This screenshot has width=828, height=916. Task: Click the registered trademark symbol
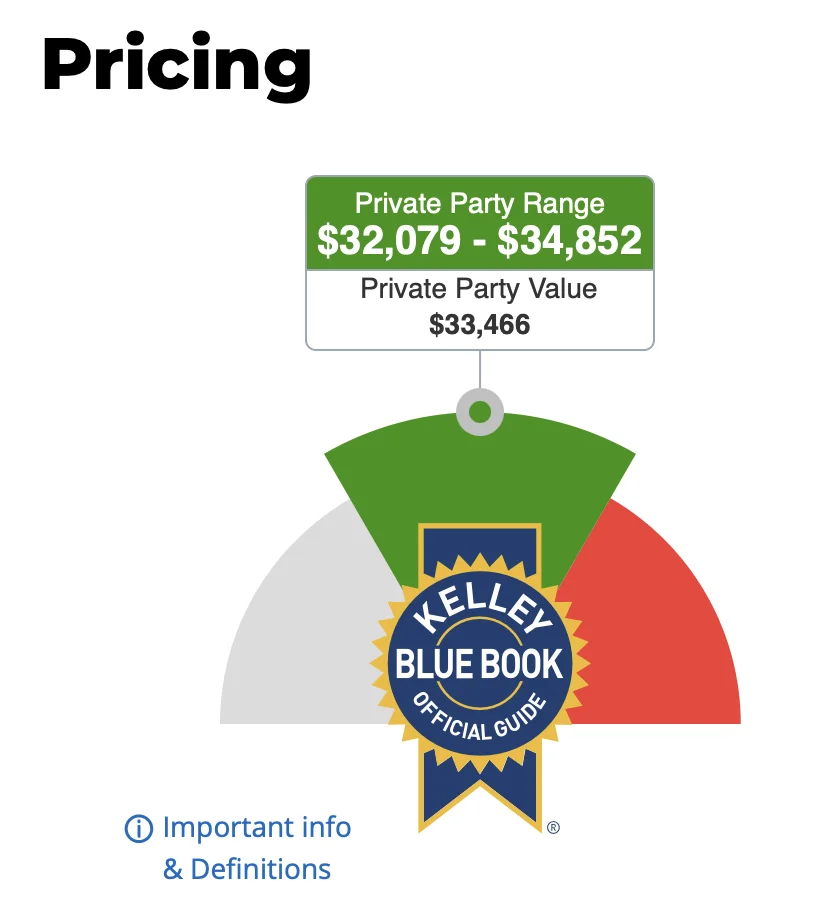(553, 827)
